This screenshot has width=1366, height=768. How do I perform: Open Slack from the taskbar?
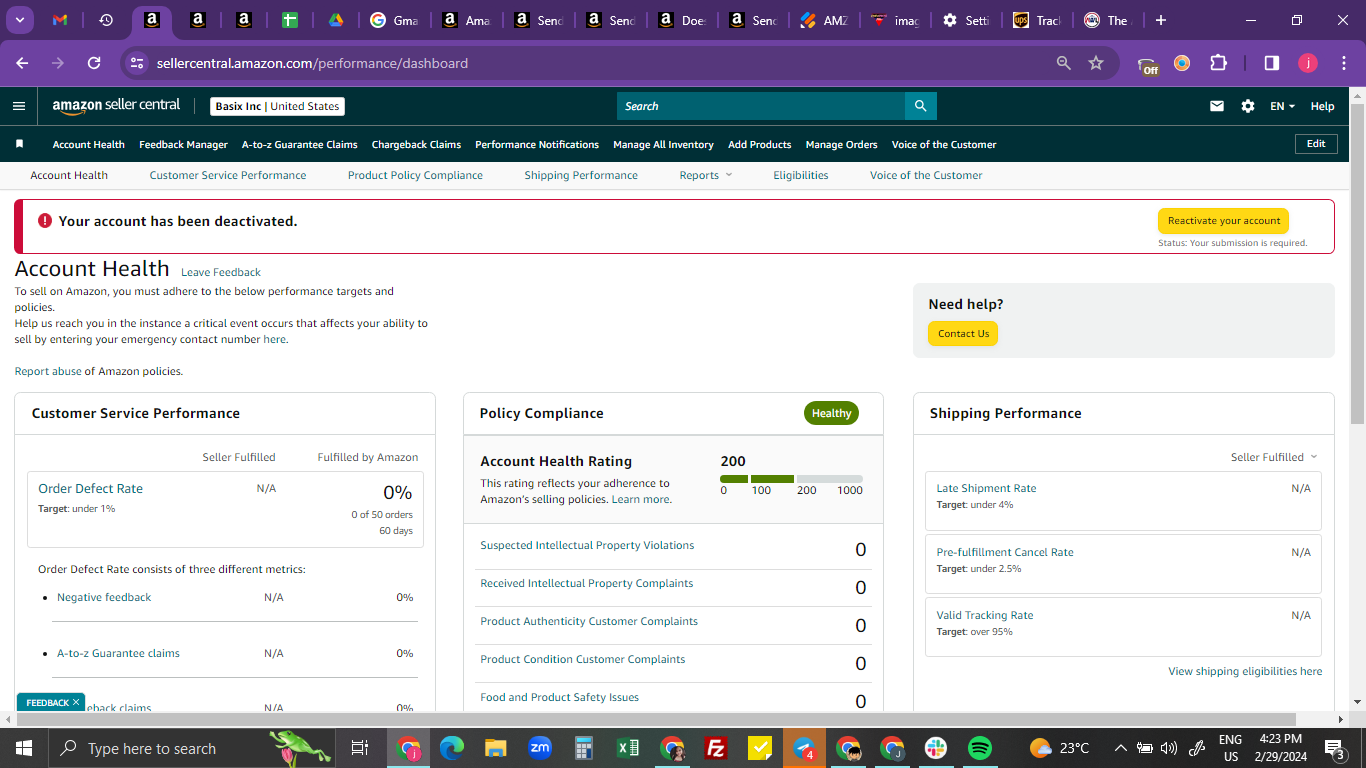coord(936,748)
